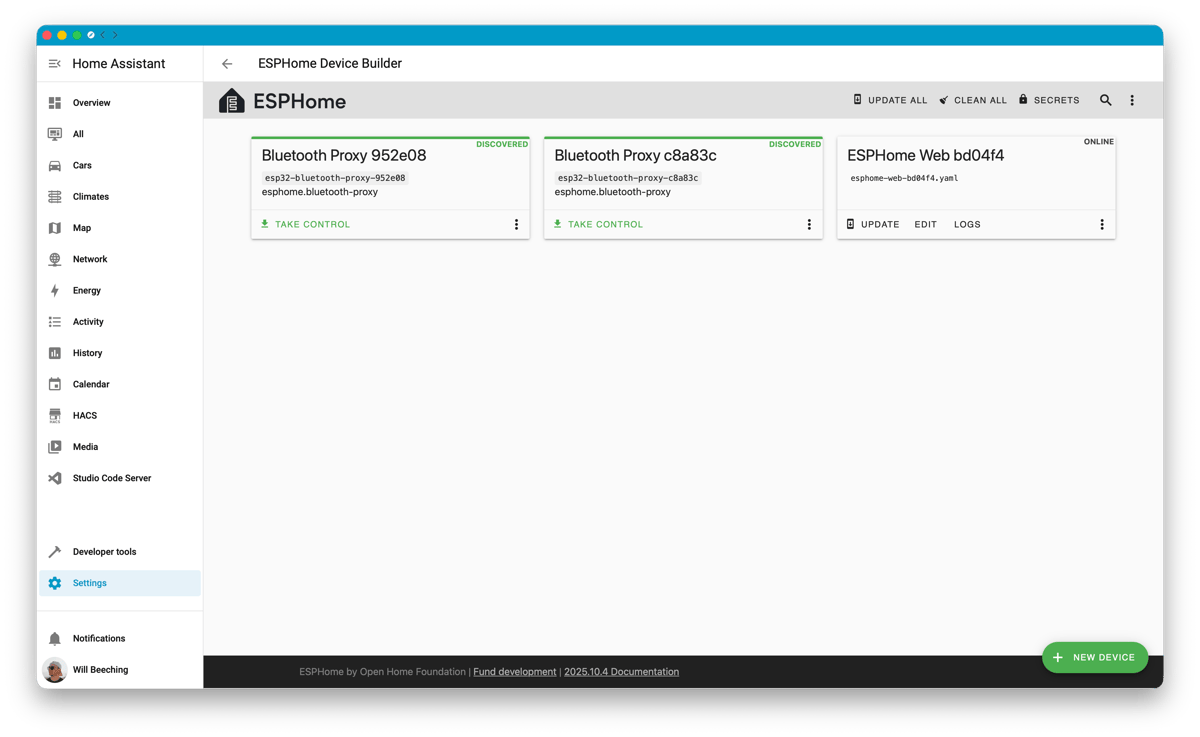Open HACS store icon
The image size is (1200, 737).
pos(55,416)
